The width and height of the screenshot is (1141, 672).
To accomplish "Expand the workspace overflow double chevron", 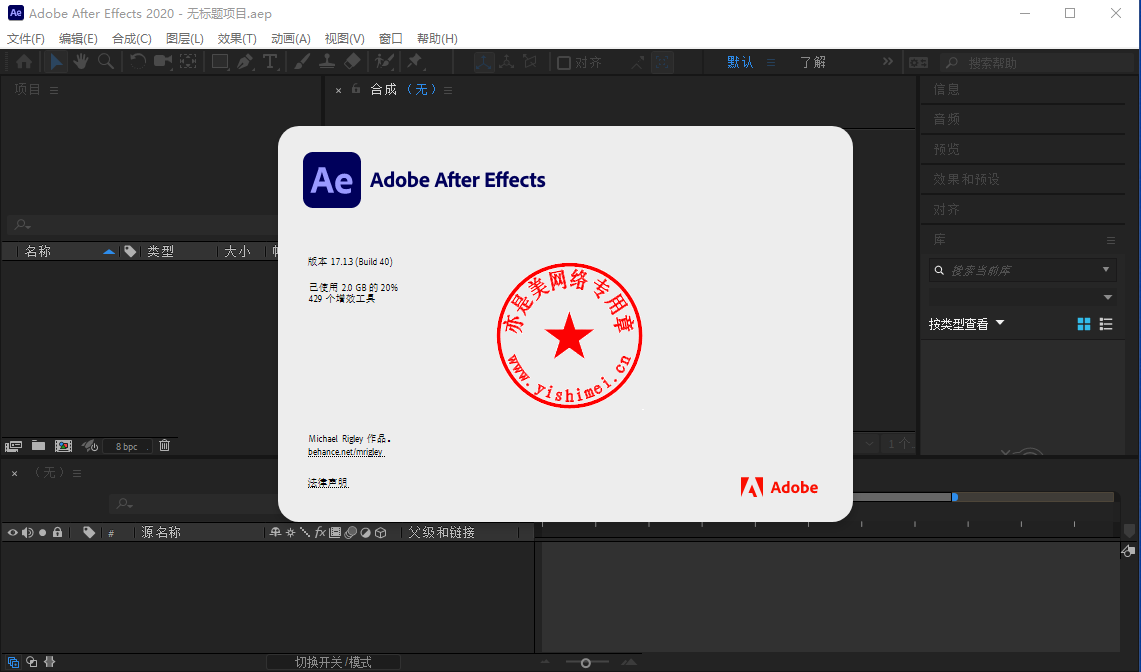I will [888, 62].
